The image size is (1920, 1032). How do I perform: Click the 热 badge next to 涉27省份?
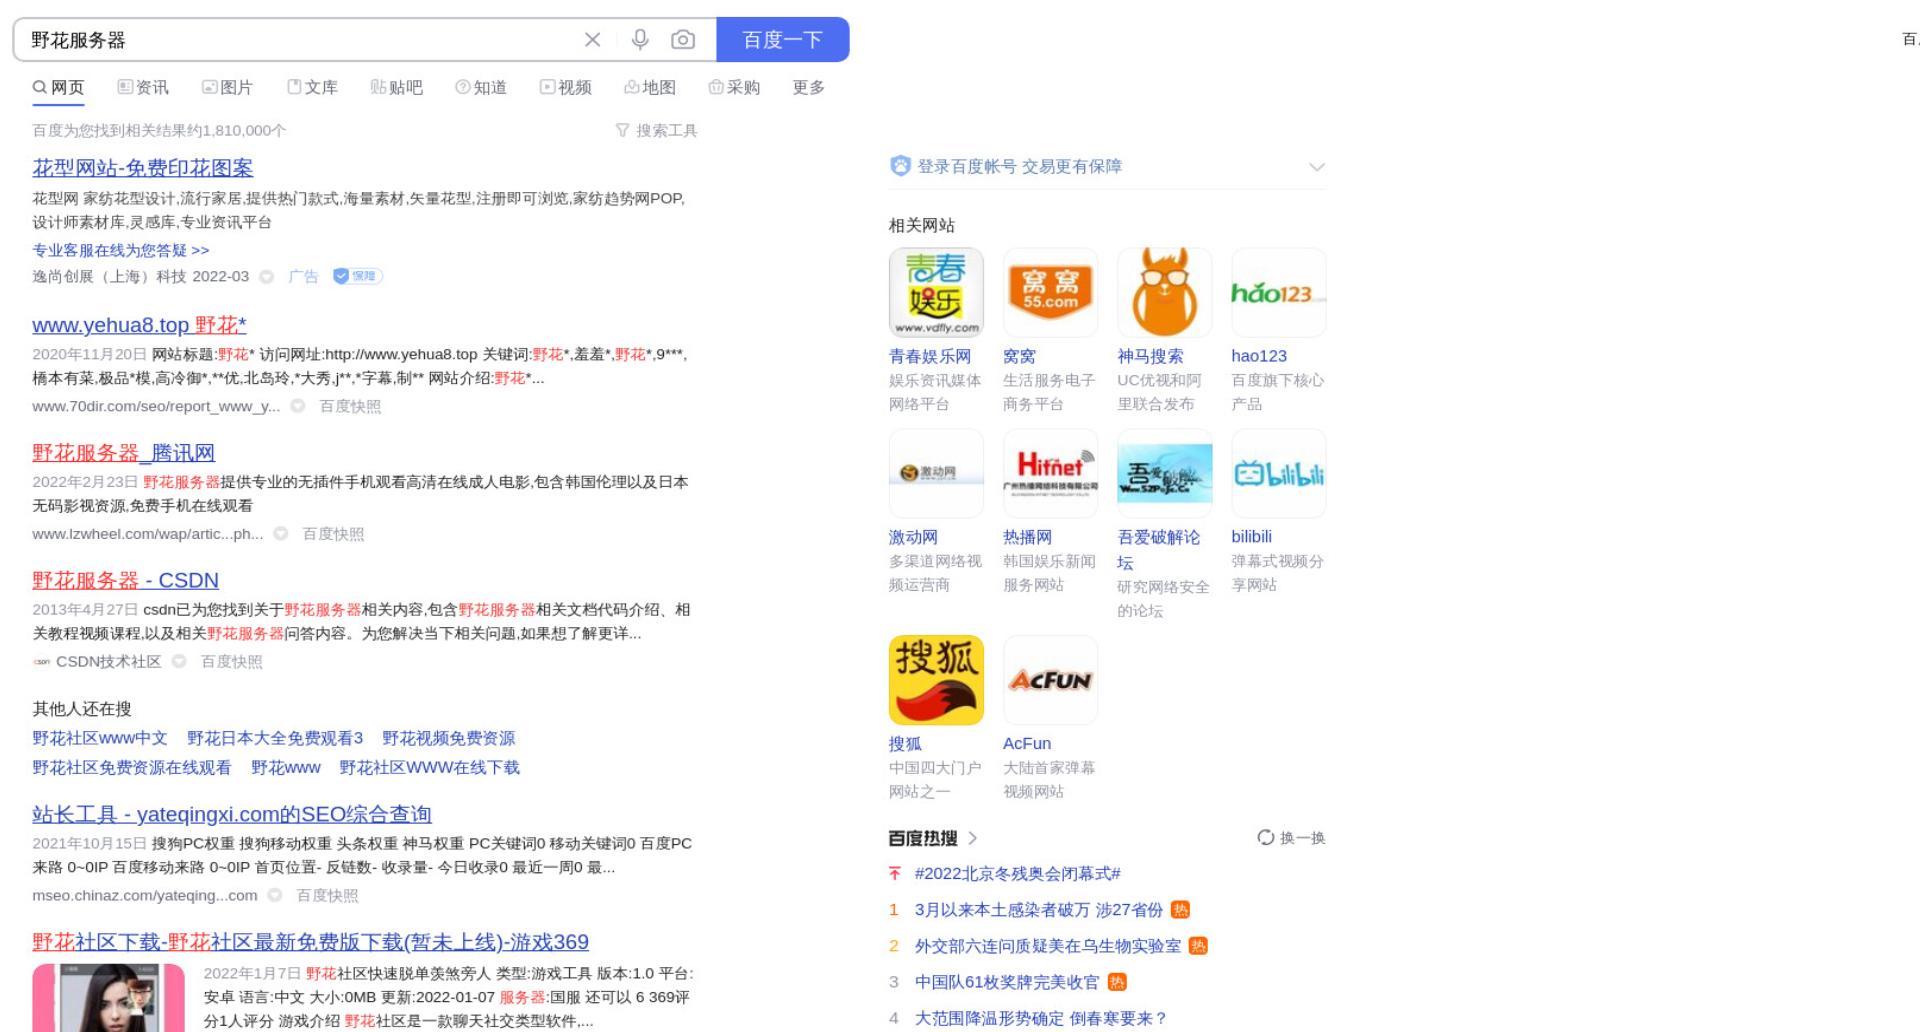(1180, 910)
